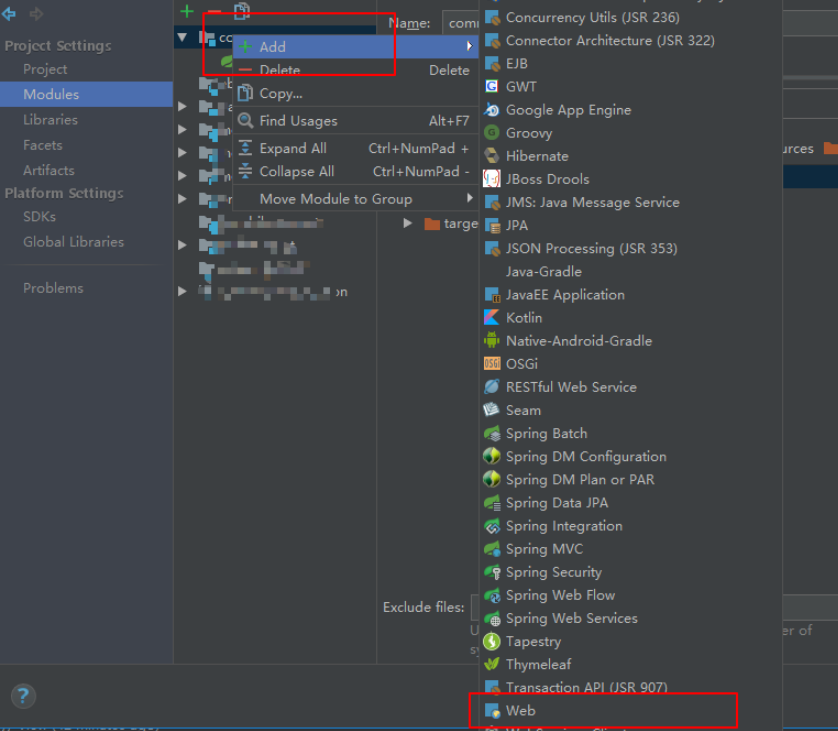Click the Find Usages magnifier icon

245,120
